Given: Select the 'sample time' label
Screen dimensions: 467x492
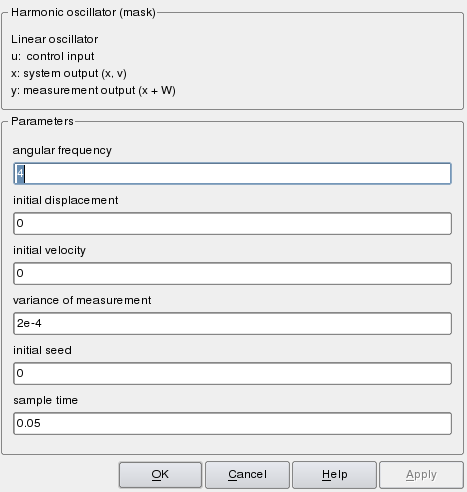Looking at the screenshot, I should (45, 400).
